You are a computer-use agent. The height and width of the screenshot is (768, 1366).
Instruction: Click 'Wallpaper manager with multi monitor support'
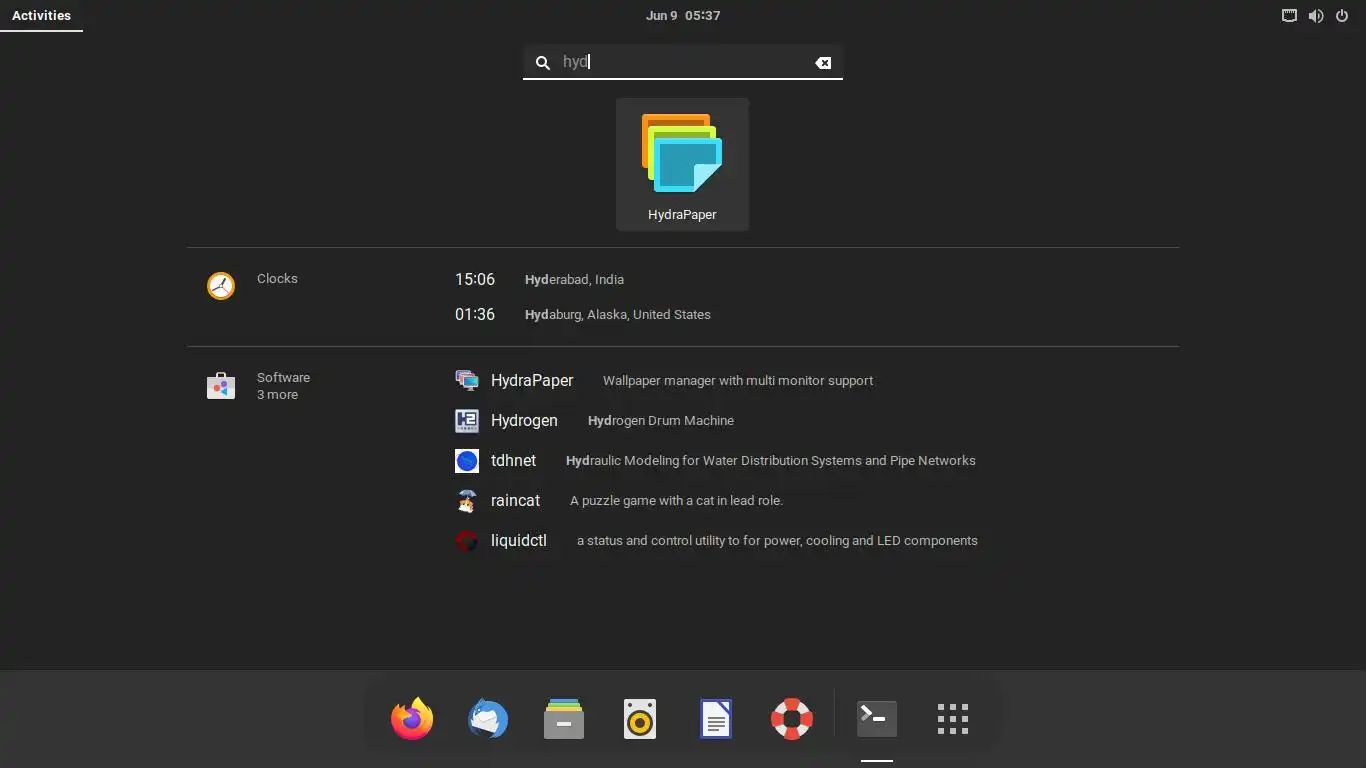[738, 381]
